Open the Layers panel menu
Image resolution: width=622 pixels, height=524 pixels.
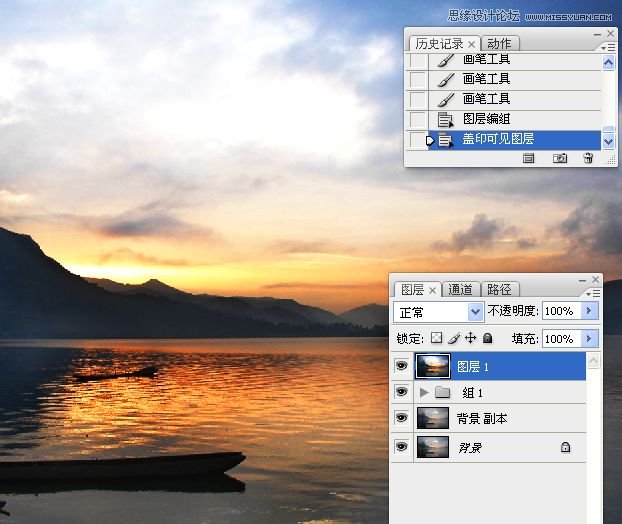[593, 294]
